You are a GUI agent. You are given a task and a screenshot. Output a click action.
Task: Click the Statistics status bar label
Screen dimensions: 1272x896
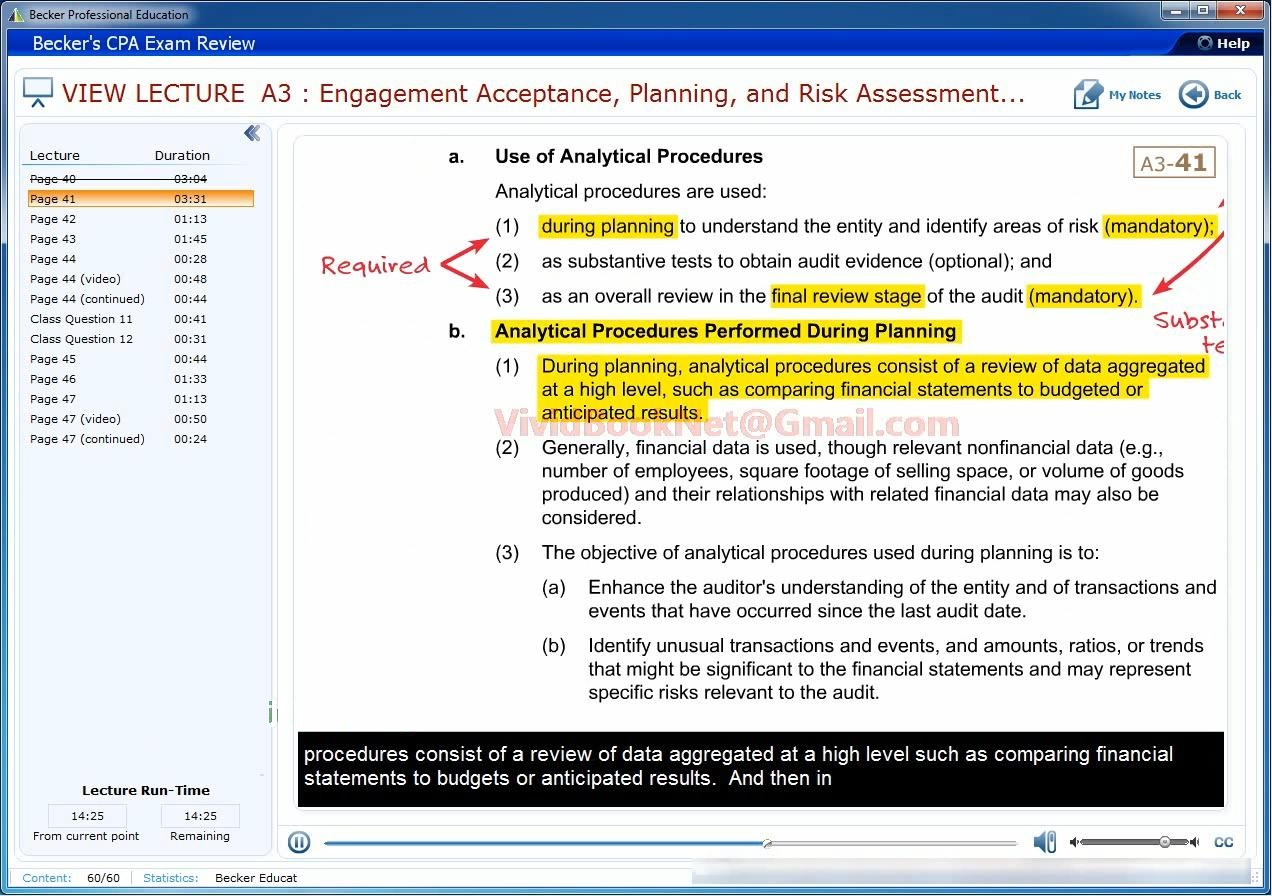pos(171,878)
